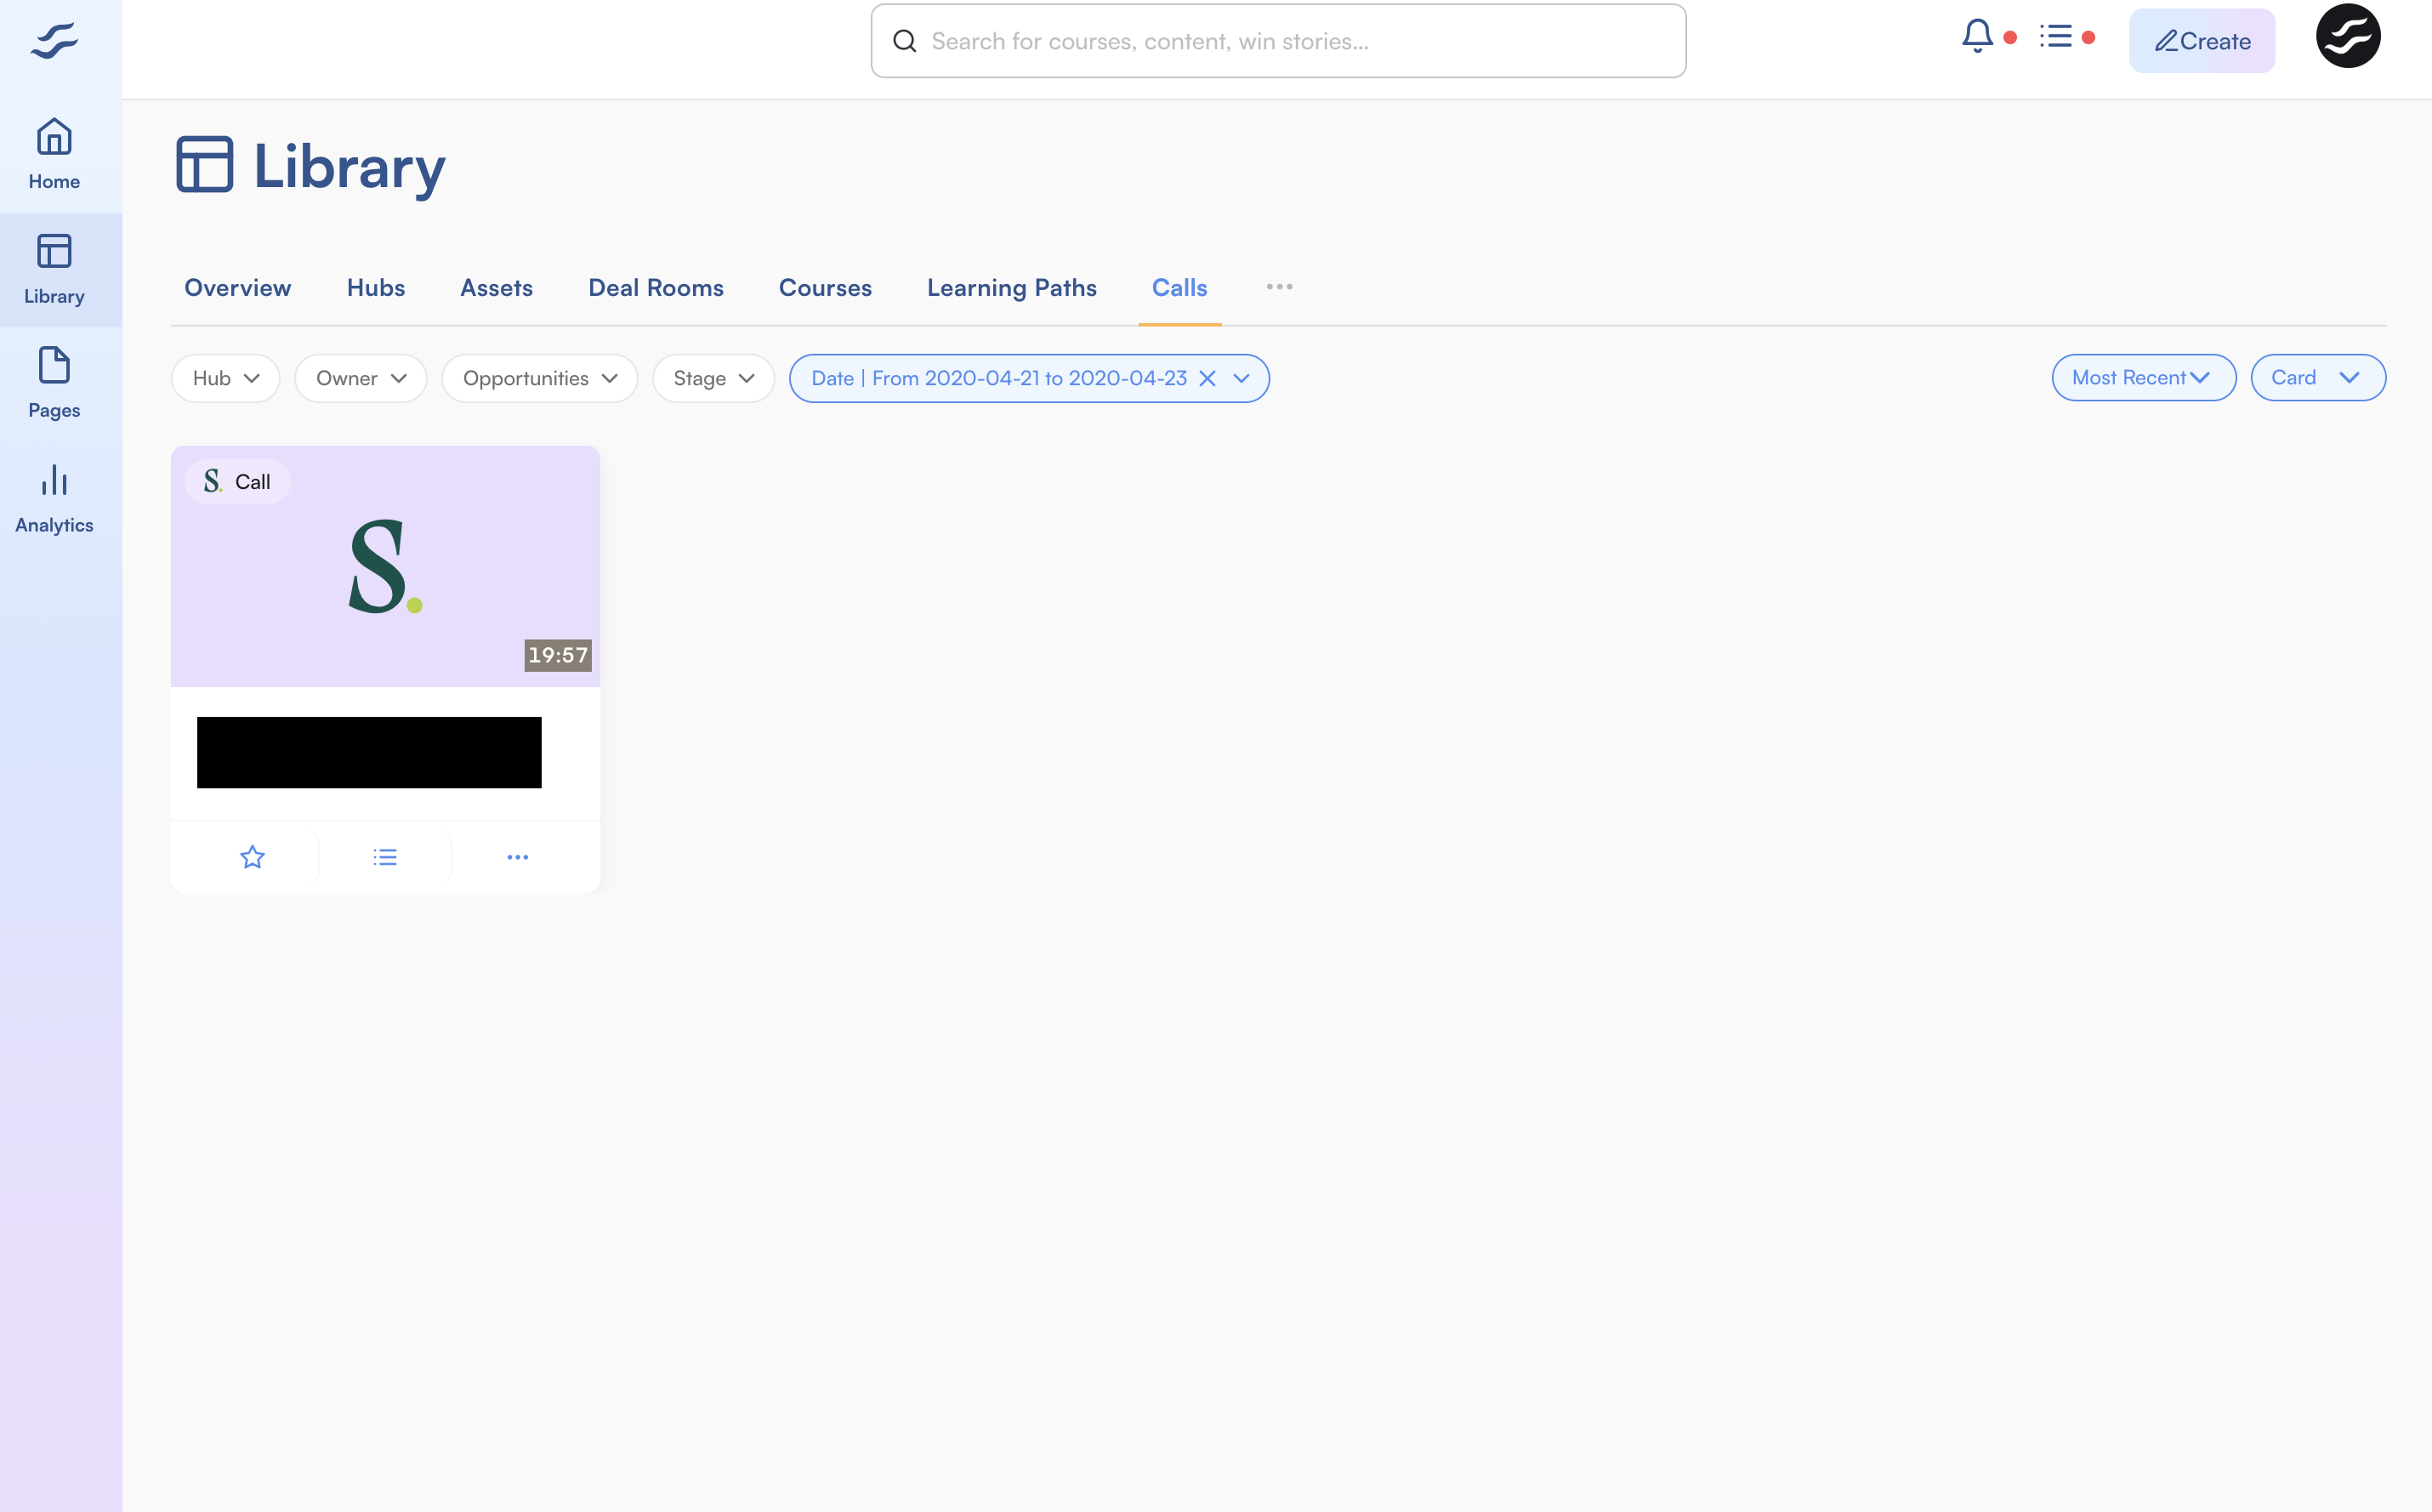
Task: Switch to the Deal Rooms tab
Action: tap(655, 288)
